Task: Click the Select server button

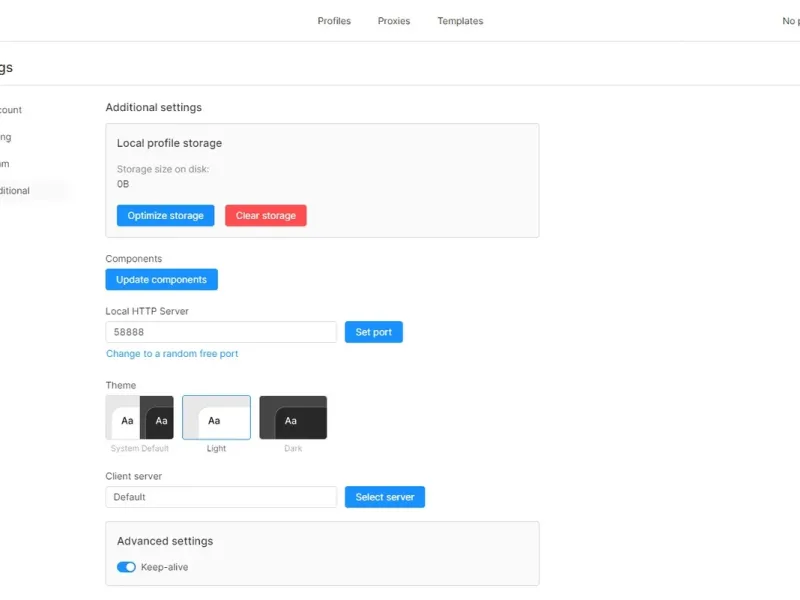Action: pyautogui.click(x=385, y=497)
